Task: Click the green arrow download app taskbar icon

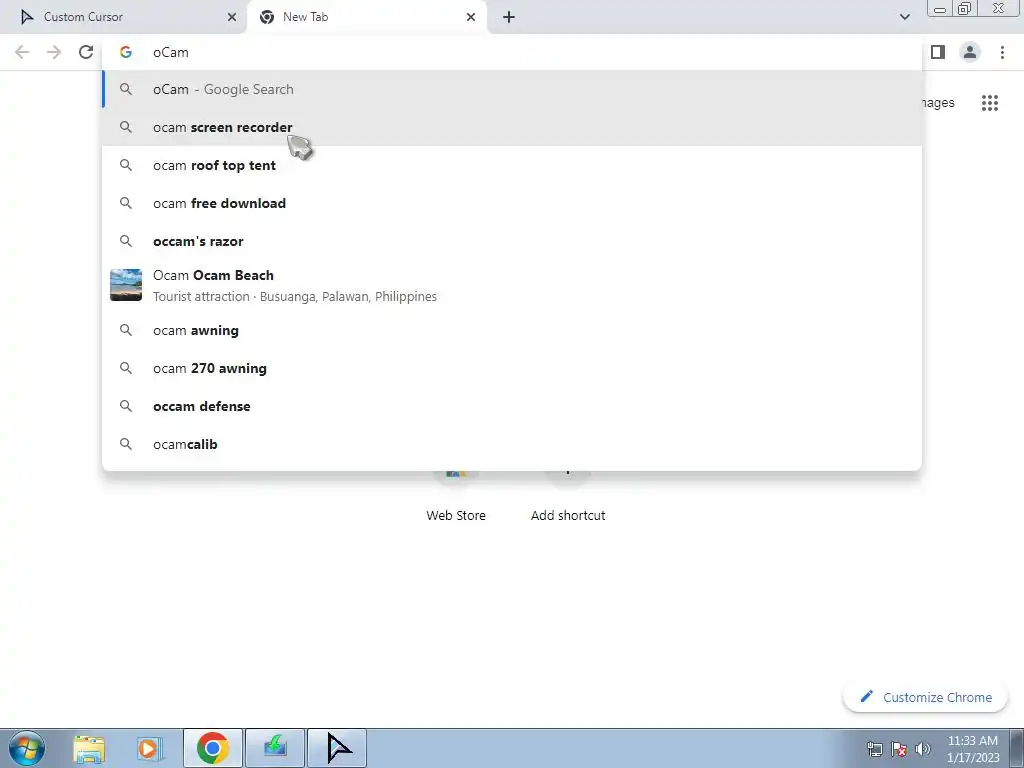Action: coord(275,748)
